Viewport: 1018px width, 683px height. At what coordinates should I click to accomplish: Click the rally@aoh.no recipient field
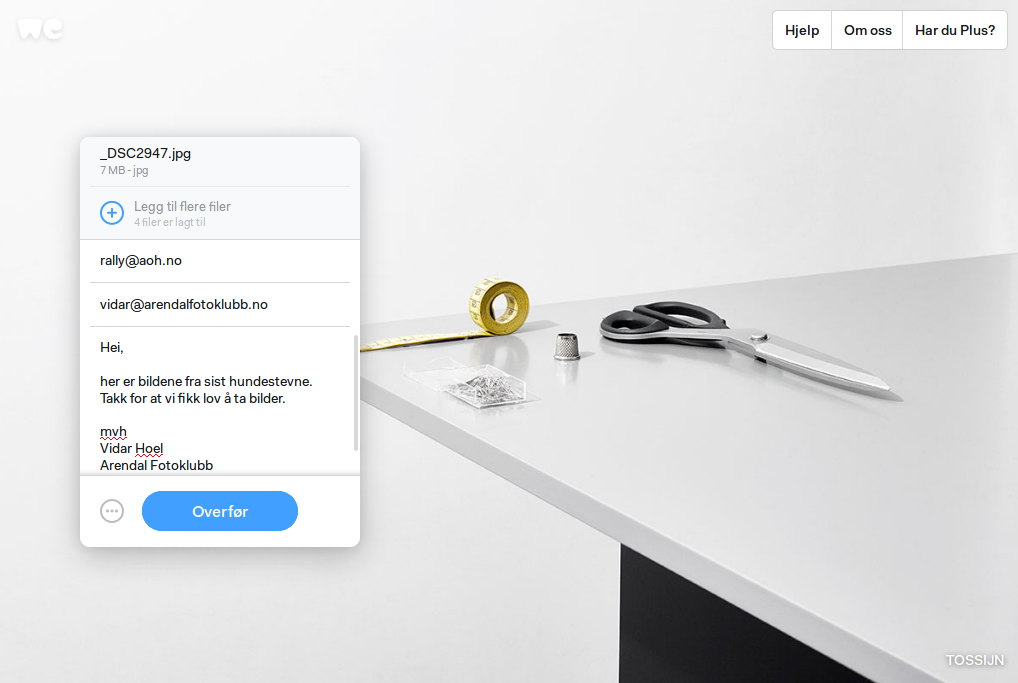tap(219, 261)
